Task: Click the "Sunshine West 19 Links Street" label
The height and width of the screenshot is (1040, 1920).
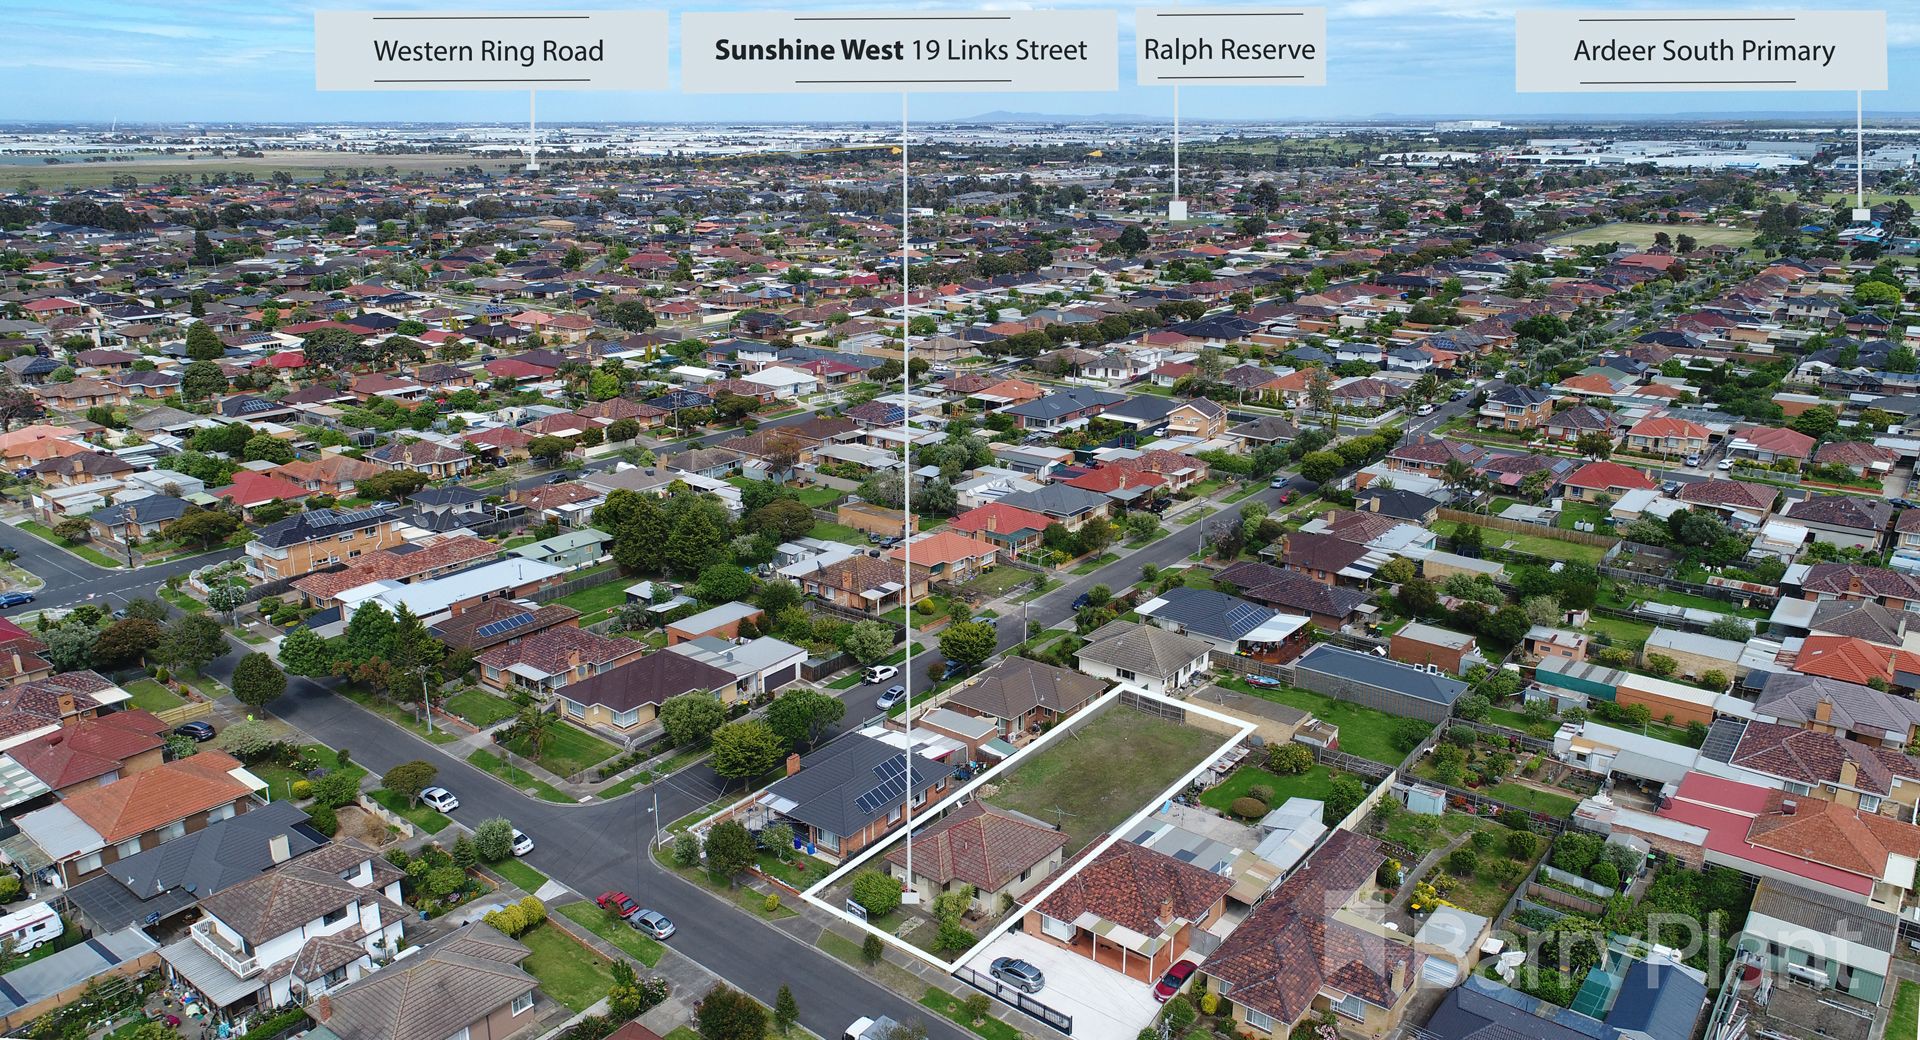Action: [x=900, y=51]
